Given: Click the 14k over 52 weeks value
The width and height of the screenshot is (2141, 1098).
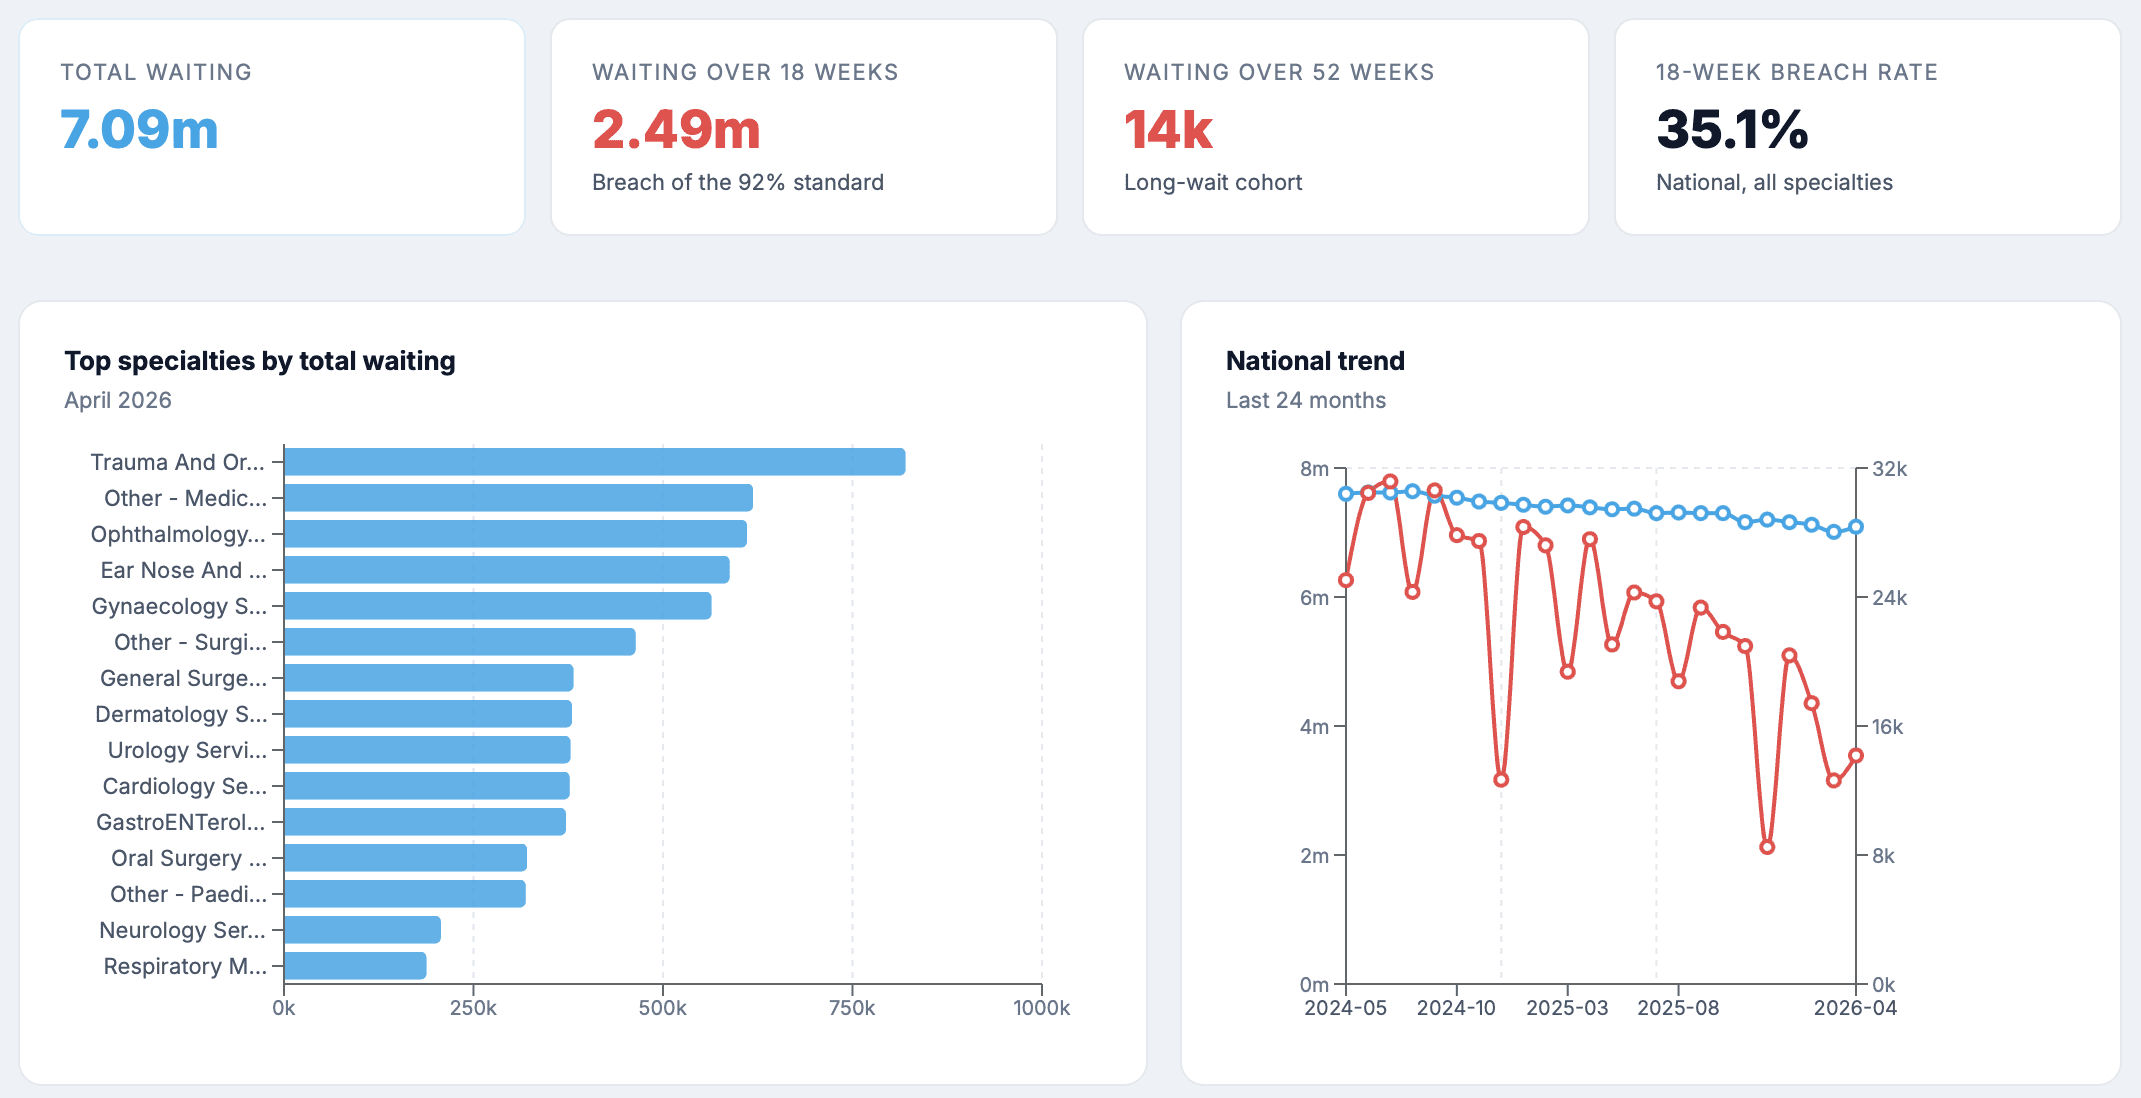Looking at the screenshot, I should [1168, 129].
